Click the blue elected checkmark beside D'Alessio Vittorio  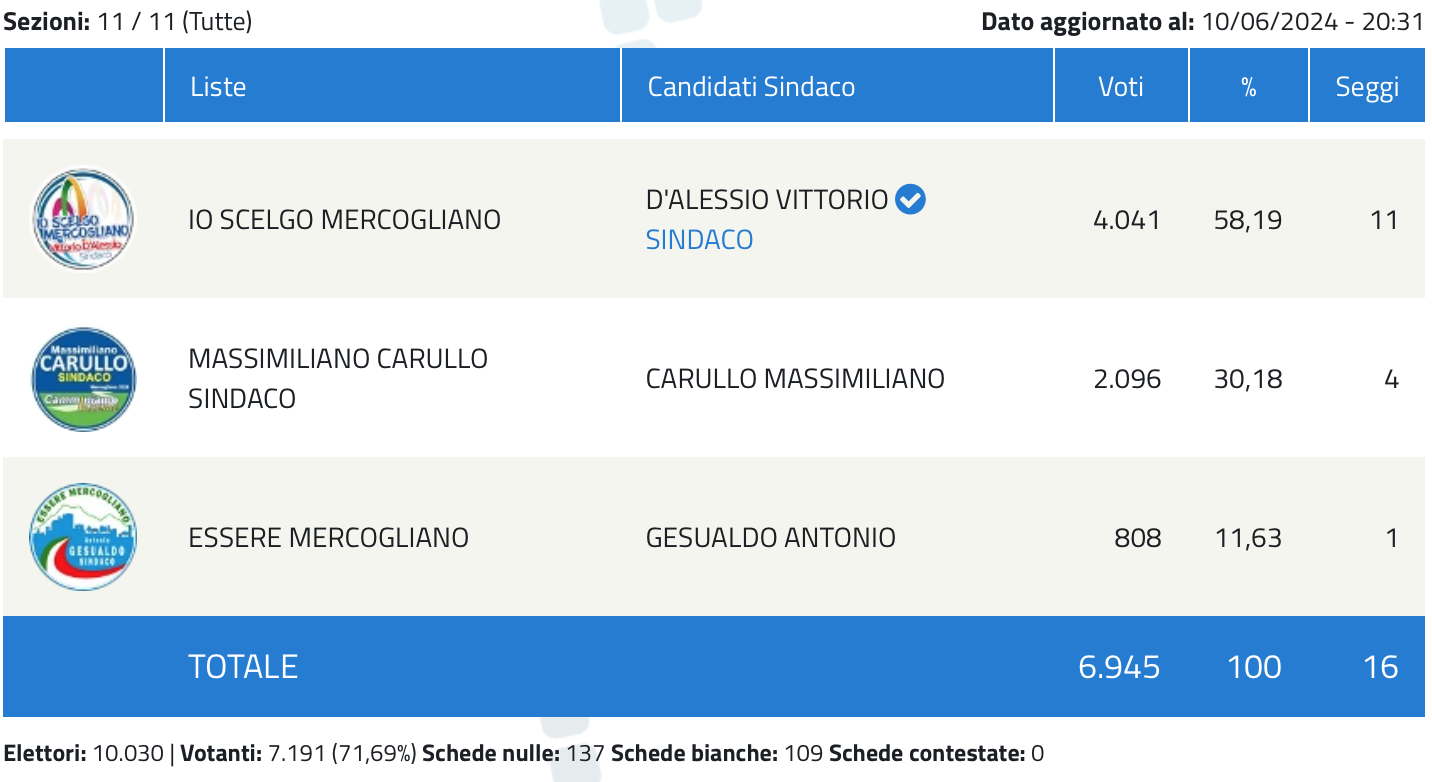910,200
